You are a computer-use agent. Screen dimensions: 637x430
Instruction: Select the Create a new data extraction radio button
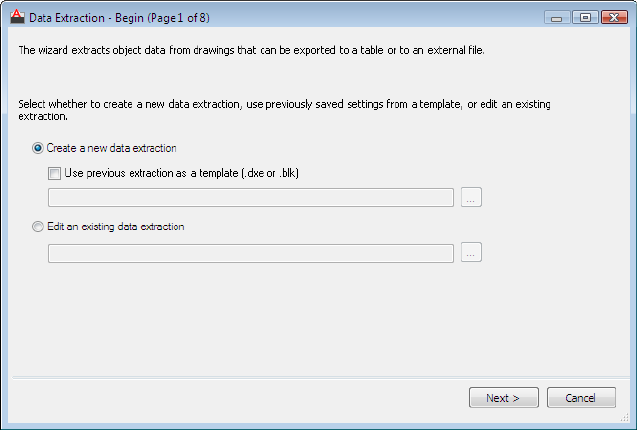click(x=38, y=148)
